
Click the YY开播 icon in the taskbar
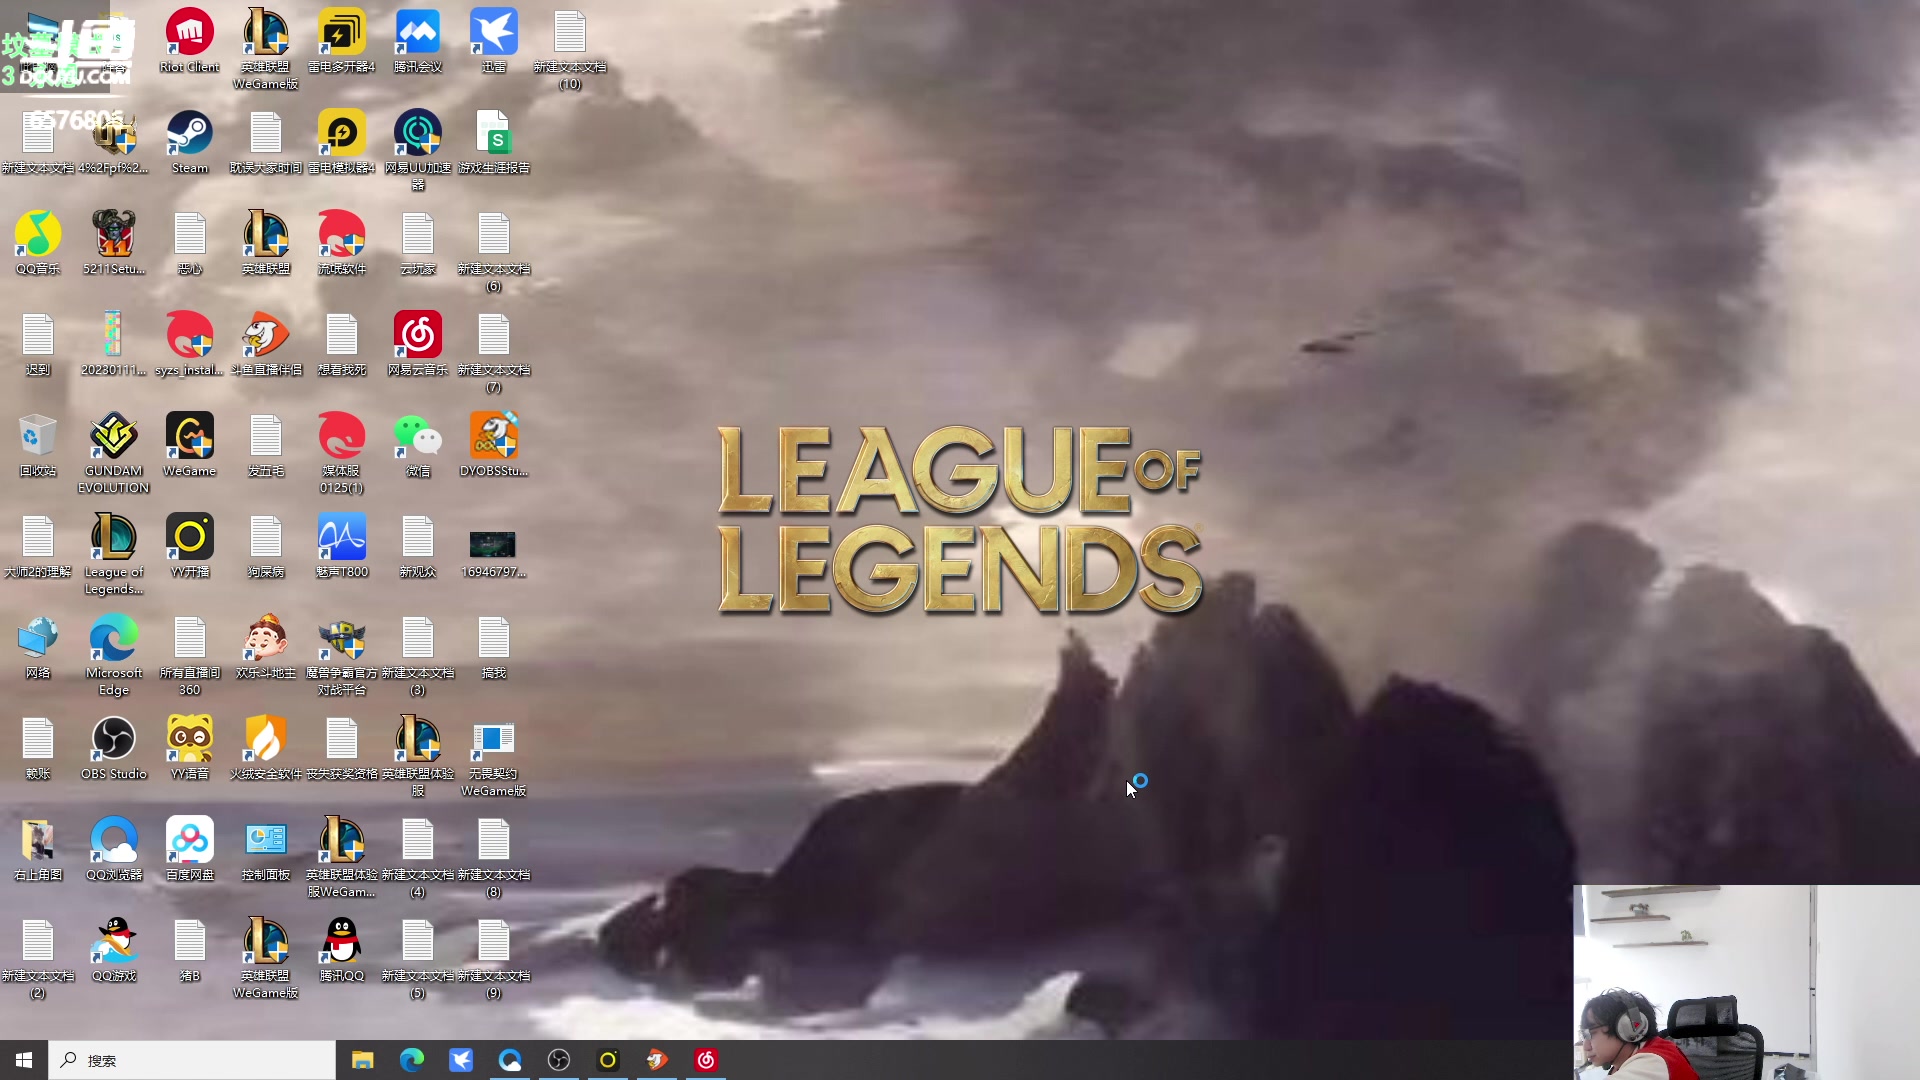pyautogui.click(x=608, y=1060)
